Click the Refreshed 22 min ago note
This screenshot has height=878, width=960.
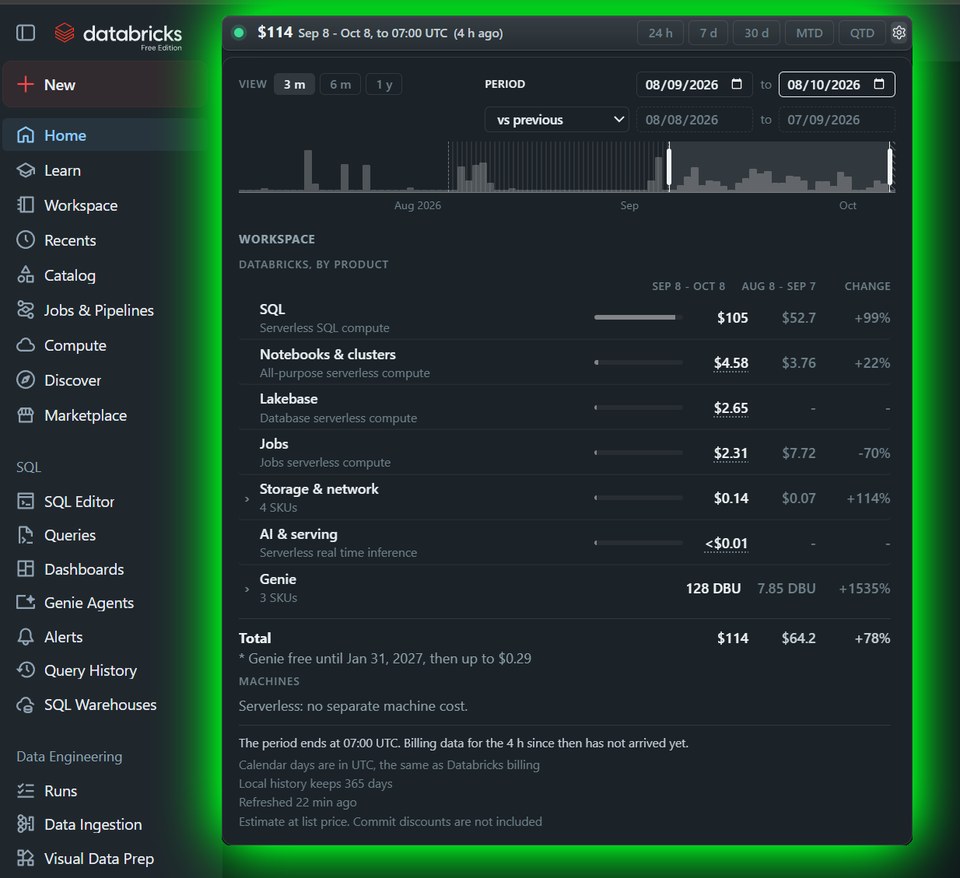tap(298, 802)
